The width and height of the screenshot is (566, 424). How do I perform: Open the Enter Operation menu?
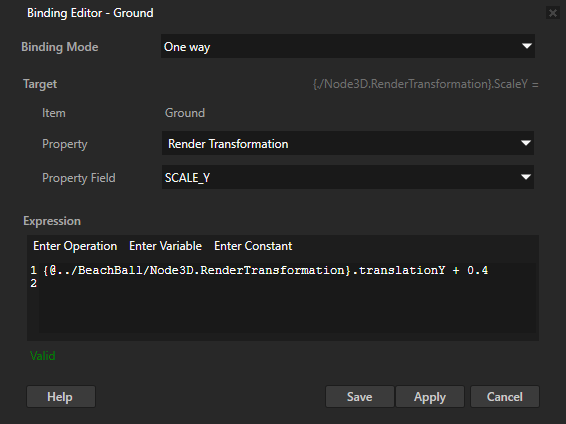click(x=75, y=246)
